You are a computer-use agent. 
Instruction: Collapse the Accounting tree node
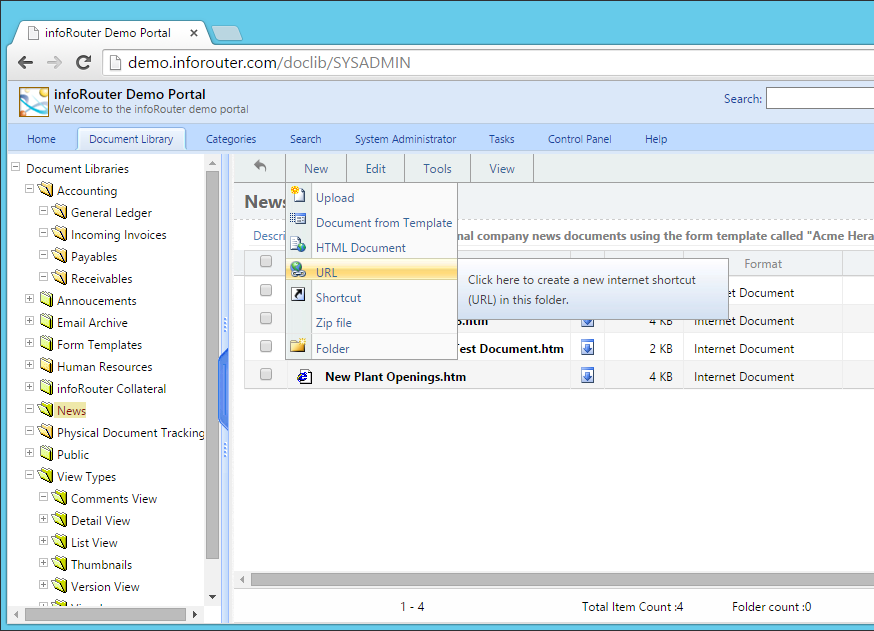[x=30, y=189]
